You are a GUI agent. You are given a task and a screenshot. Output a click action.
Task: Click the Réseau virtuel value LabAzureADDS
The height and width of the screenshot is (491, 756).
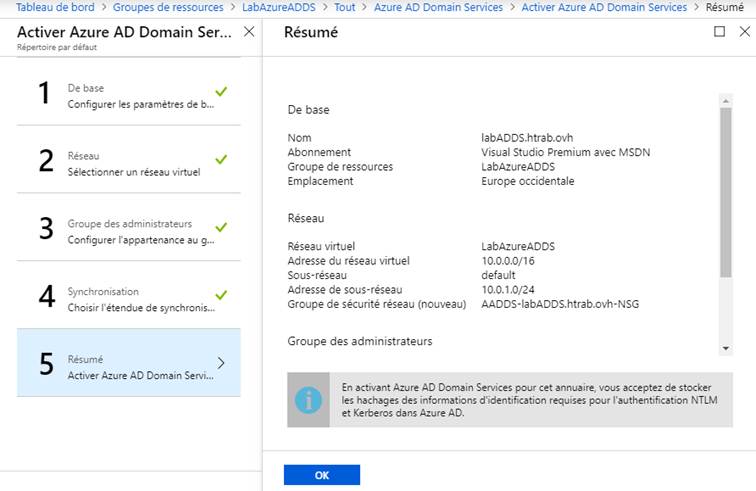click(518, 246)
